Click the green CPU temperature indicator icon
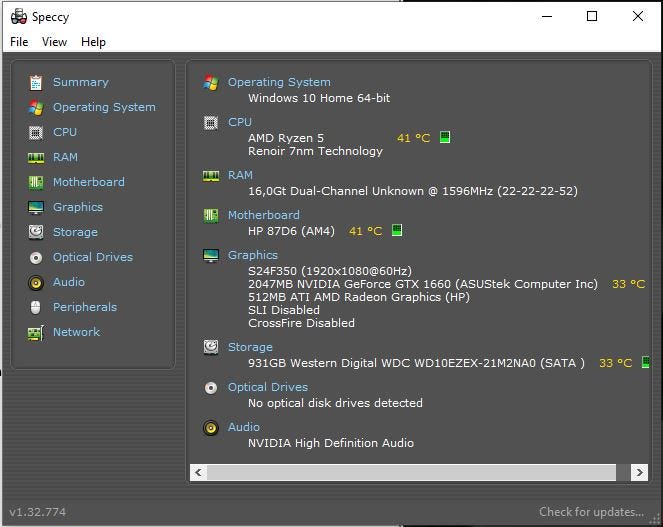Screen dimensions: 663x527 (445, 137)
